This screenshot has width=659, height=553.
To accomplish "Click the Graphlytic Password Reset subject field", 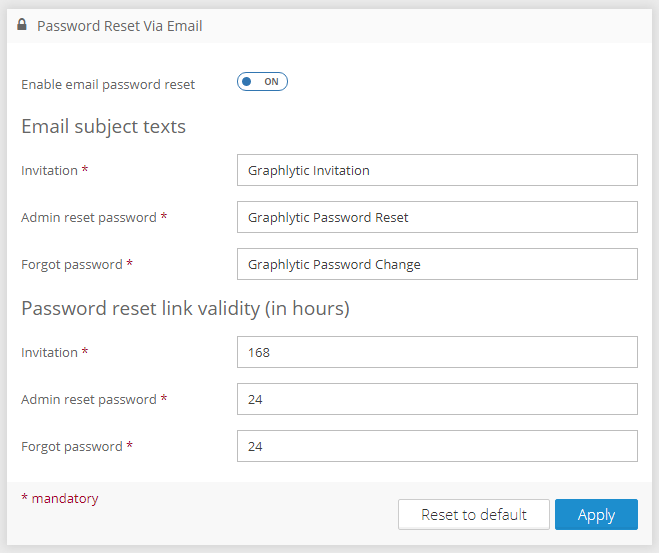I will (437, 217).
